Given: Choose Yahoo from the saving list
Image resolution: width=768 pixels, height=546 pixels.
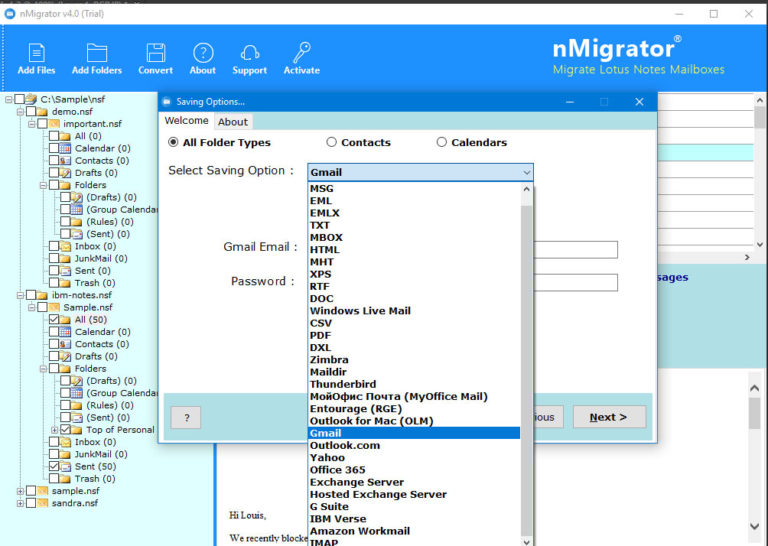Looking at the screenshot, I should (414, 458).
